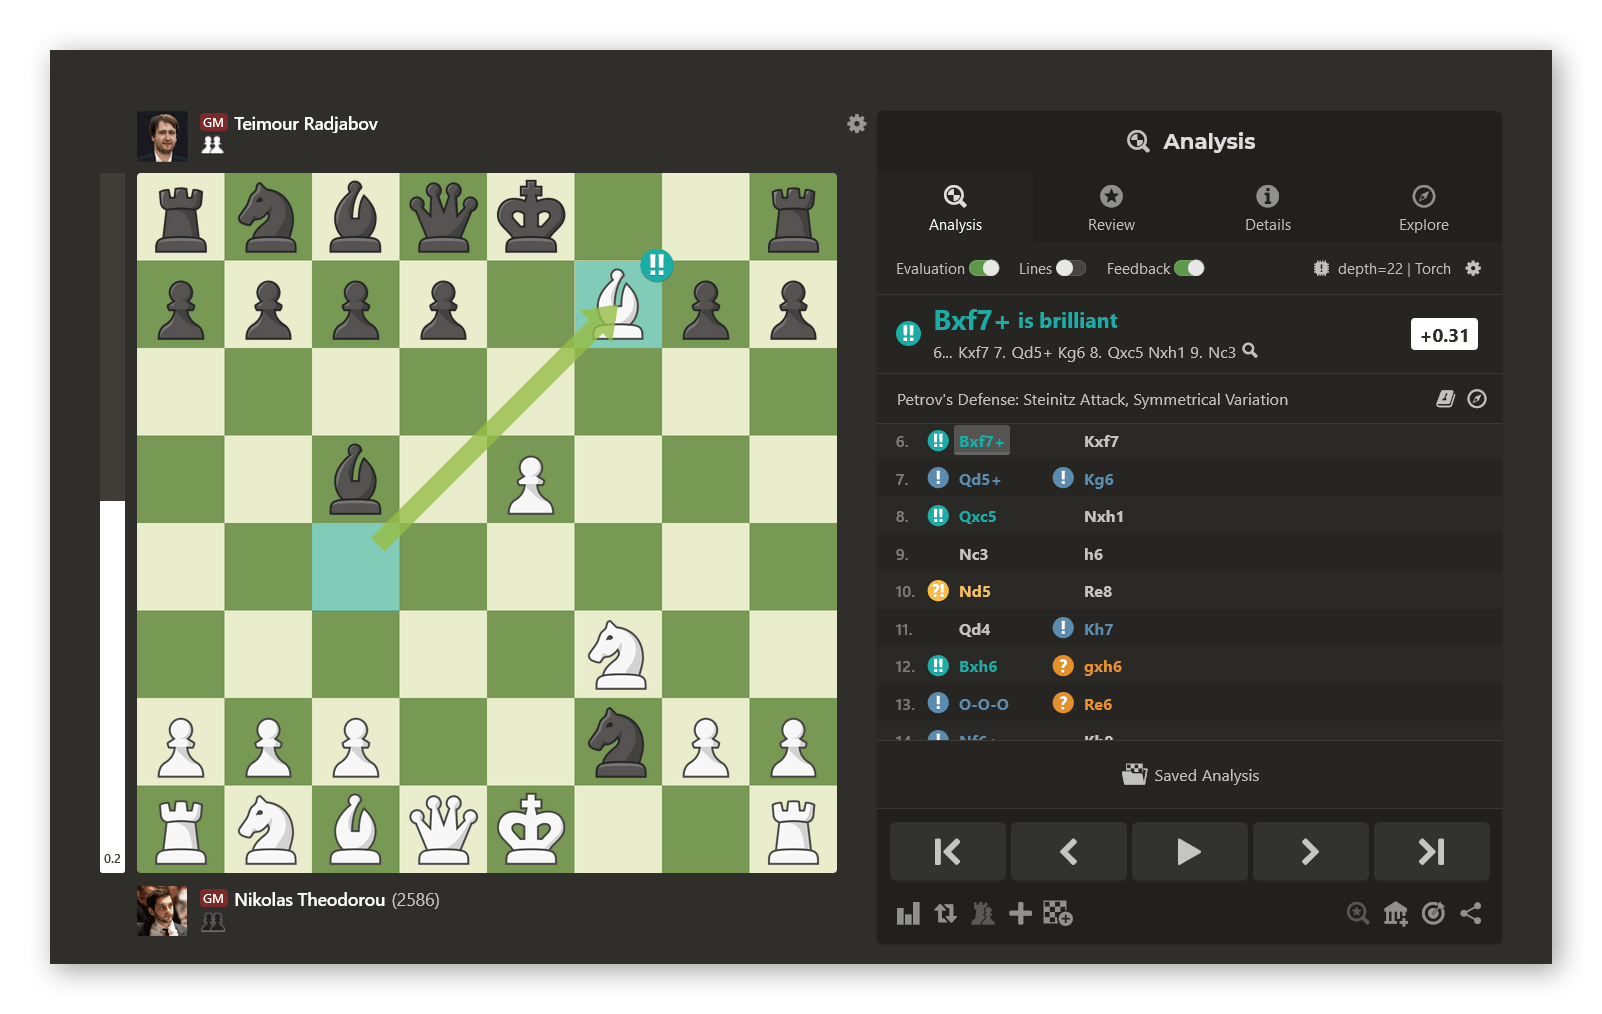1602x1014 pixels.
Task: Disable the Feedback toggle
Action: [1189, 268]
